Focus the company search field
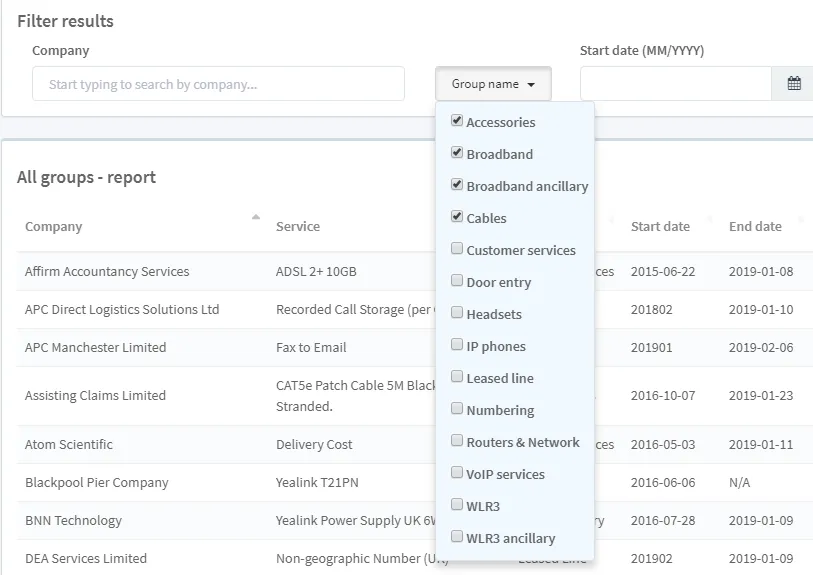Image resolution: width=813 pixels, height=575 pixels. [x=218, y=84]
